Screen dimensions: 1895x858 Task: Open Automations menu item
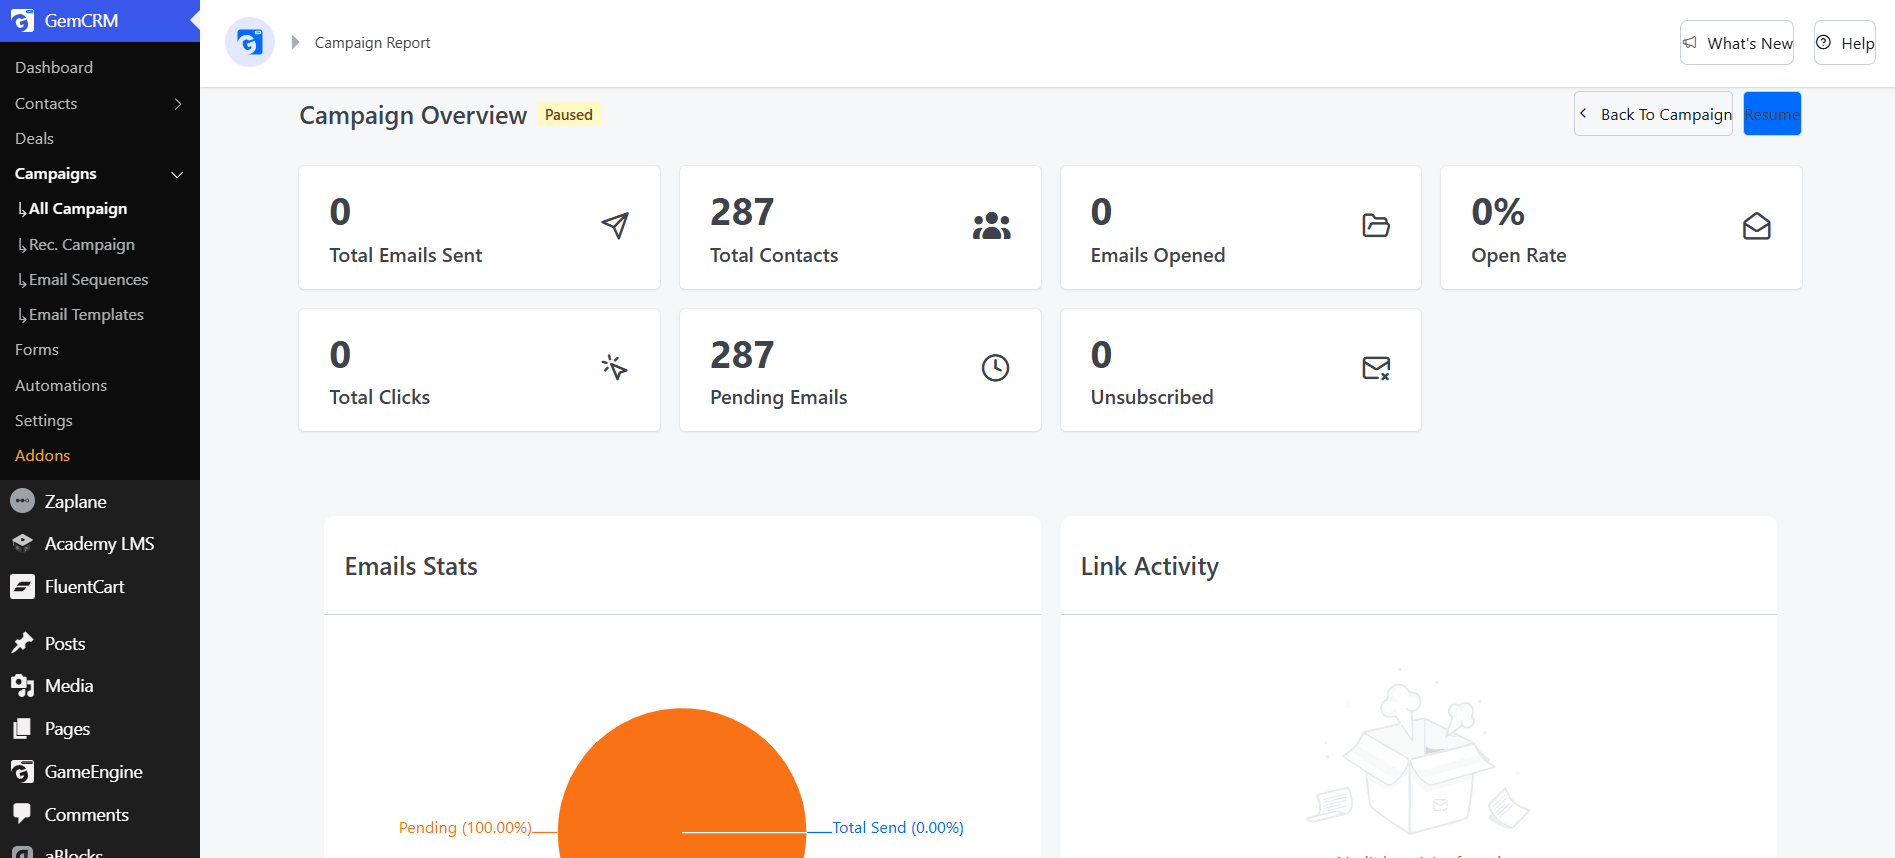tap(61, 385)
